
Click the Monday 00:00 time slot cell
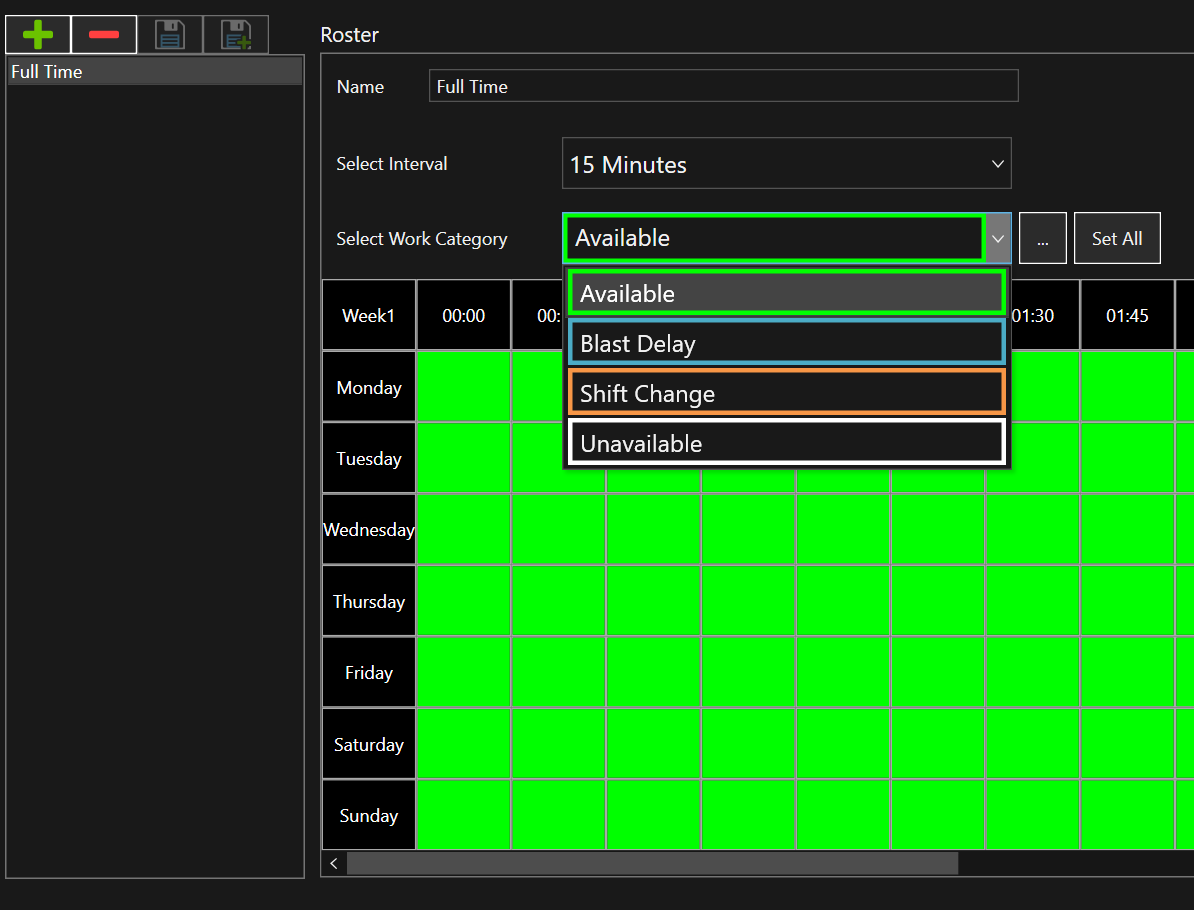click(463, 387)
